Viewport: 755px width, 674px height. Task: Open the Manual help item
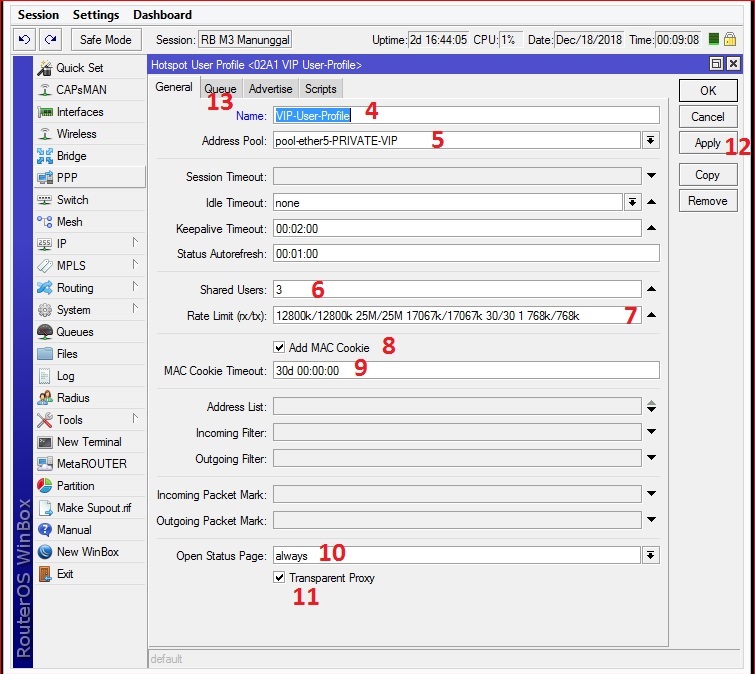pyautogui.click(x=90, y=530)
